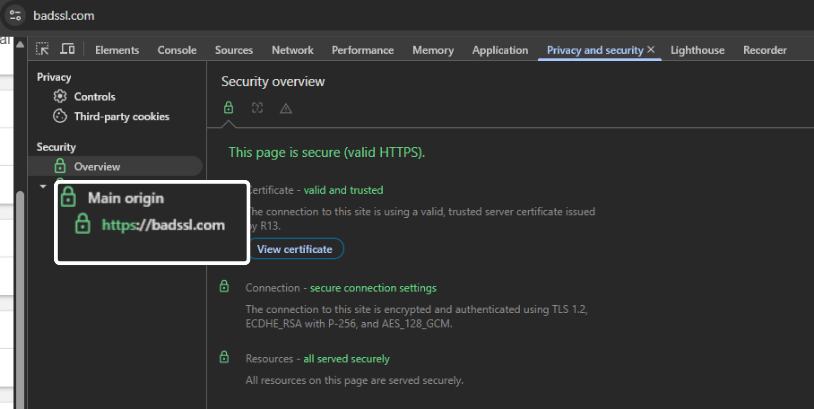The width and height of the screenshot is (814, 409).
Task: Click the View certificate button
Action: 294,249
